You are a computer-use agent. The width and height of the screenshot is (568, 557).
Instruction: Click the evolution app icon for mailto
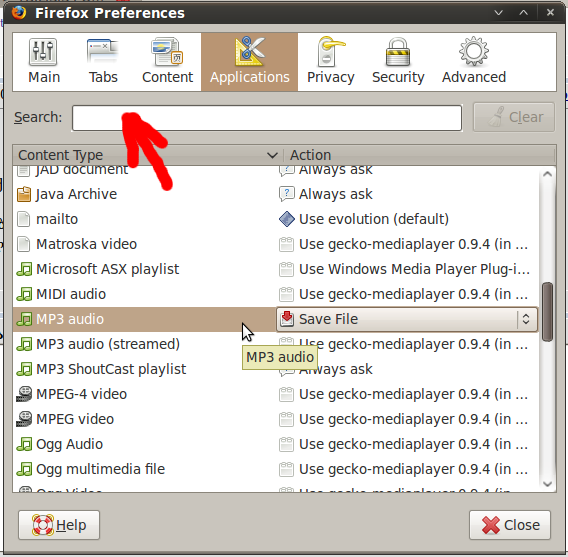tap(287, 219)
